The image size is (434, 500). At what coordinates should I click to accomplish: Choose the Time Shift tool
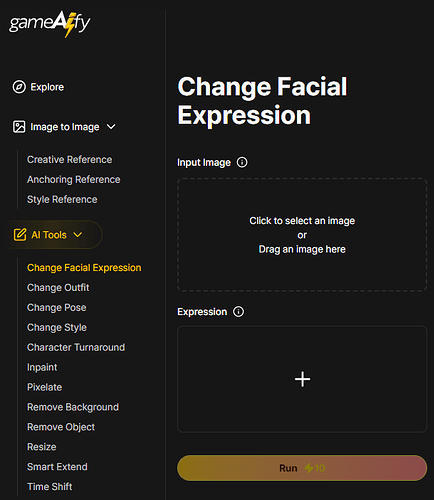tap(49, 487)
